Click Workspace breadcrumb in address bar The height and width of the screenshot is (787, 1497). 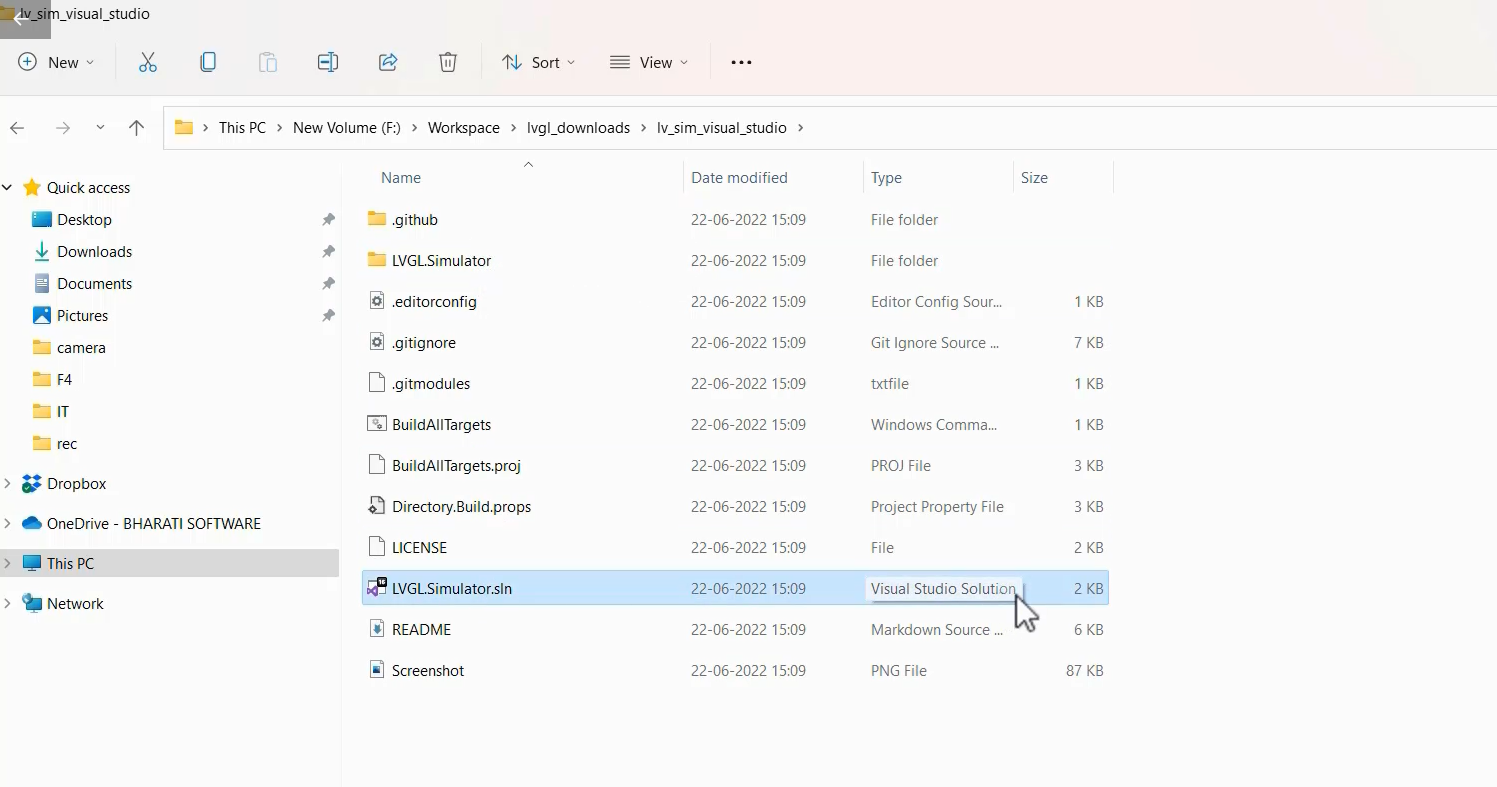tap(464, 128)
